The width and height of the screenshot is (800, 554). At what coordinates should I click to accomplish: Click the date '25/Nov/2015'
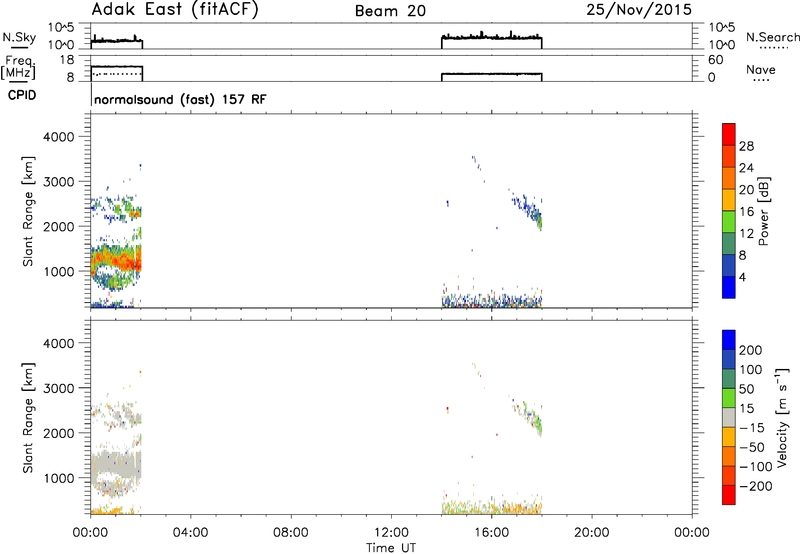click(639, 10)
